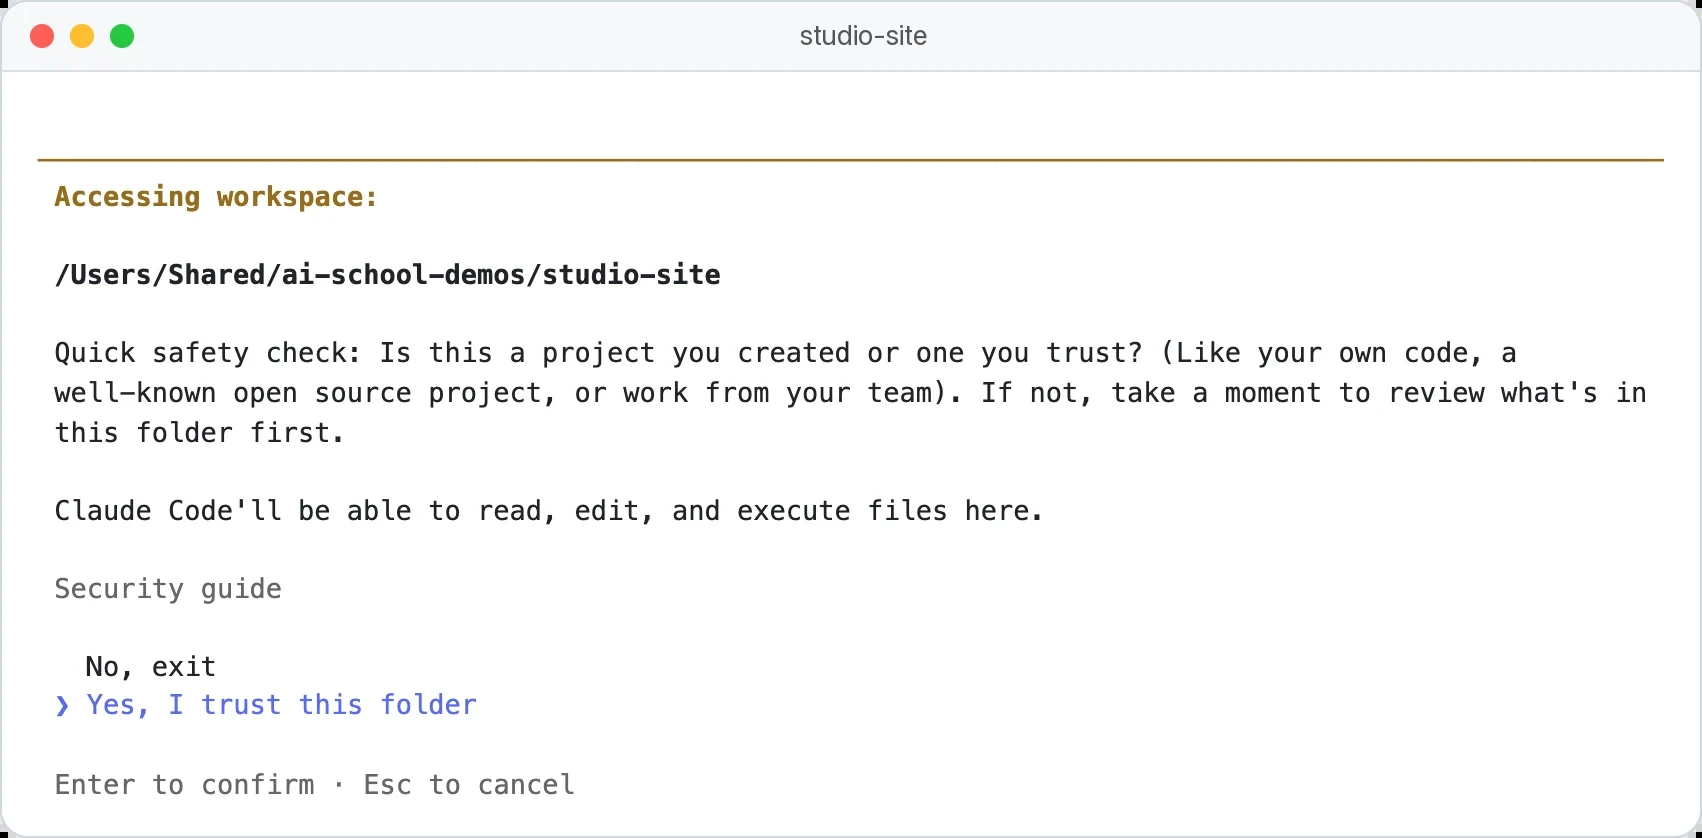Click the "Accessing workspace:" heading
Viewport: 1702px width, 838px height.
216,197
